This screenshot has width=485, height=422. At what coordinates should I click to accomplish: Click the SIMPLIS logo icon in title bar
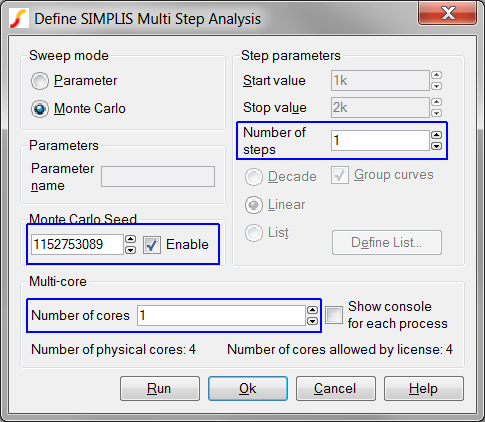coord(18,18)
